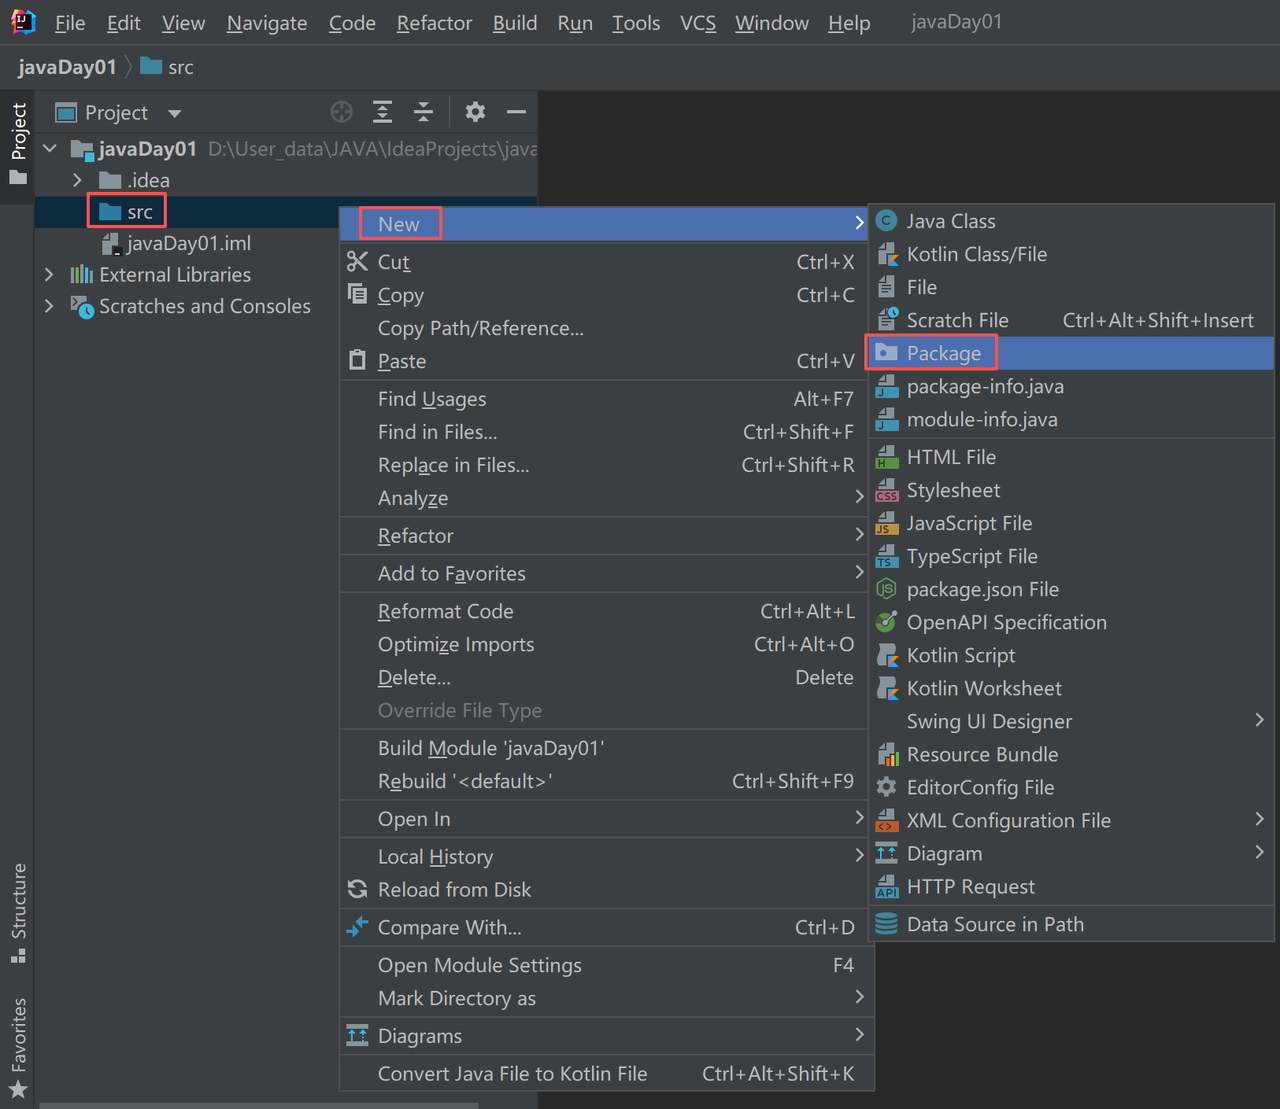Viewport: 1280px width, 1109px height.
Task: Choose Add to Favorites submenu
Action: [x=606, y=574]
